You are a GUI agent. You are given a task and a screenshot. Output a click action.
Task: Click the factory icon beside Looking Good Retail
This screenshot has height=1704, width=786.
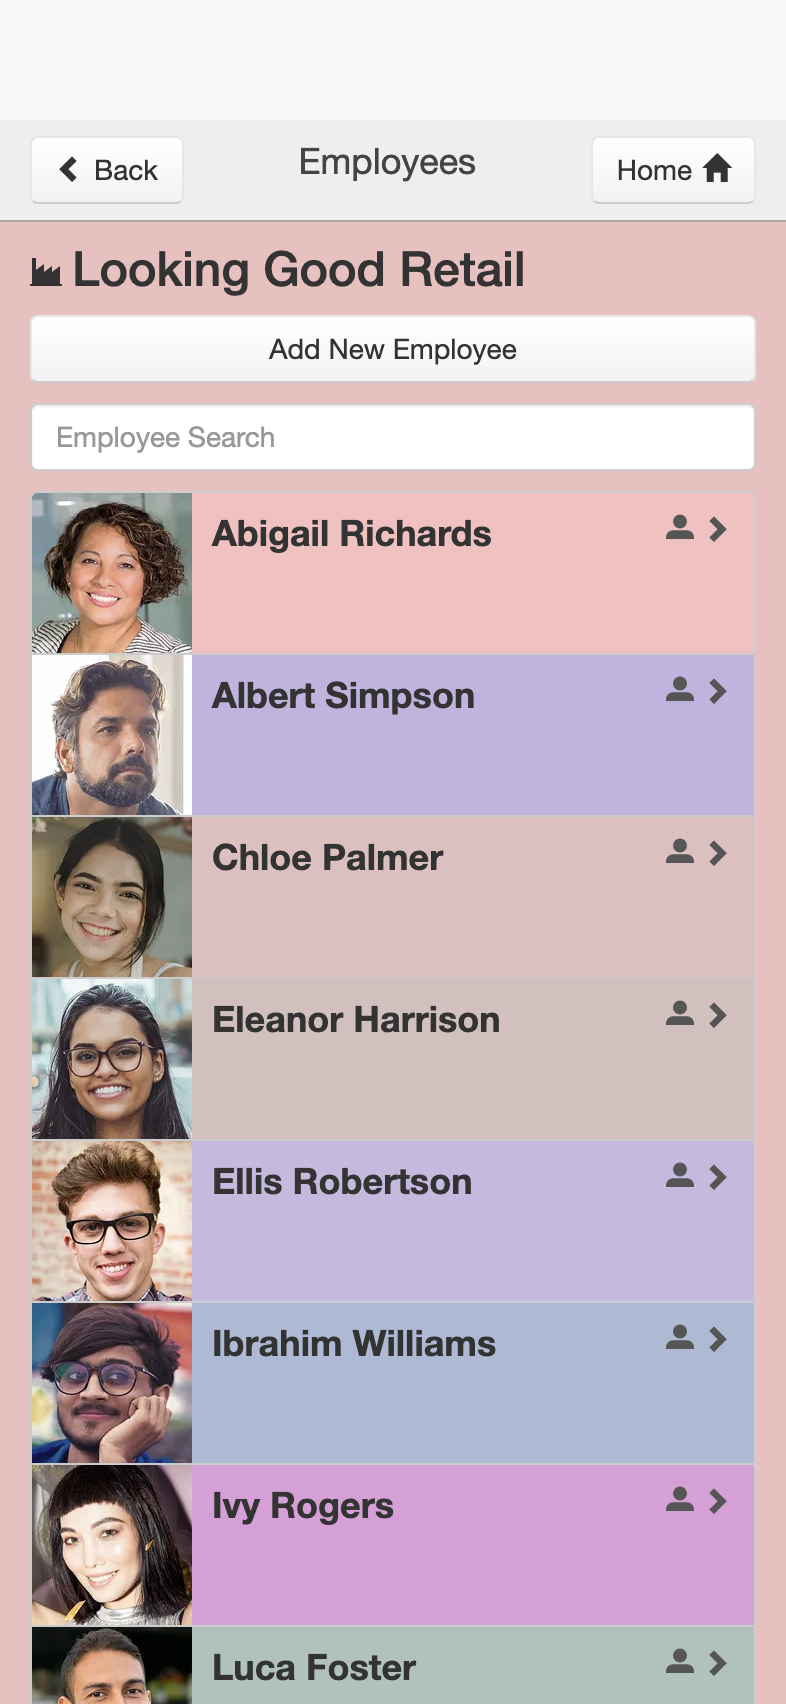46,272
